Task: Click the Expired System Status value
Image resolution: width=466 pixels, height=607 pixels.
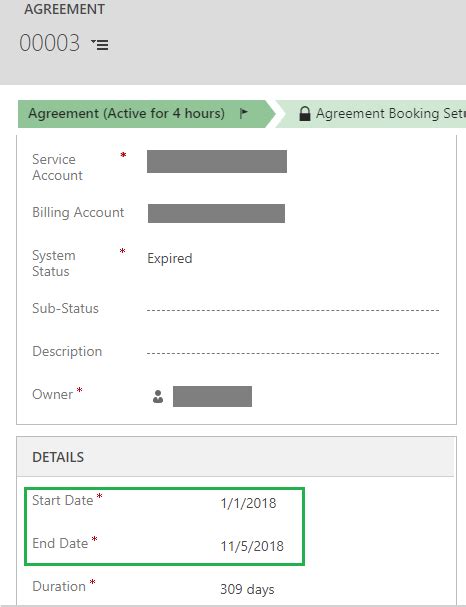Action: click(x=170, y=258)
